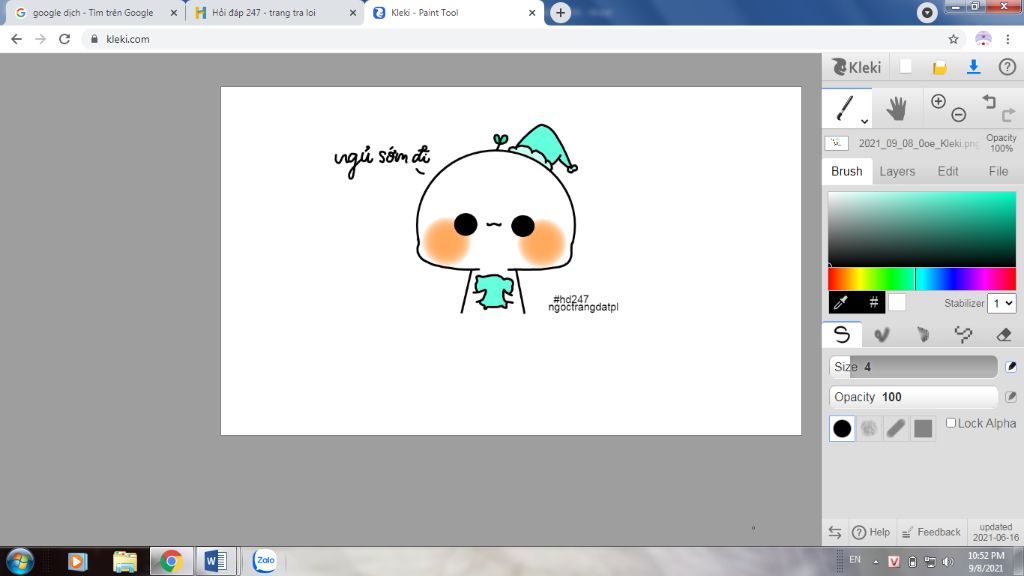Choose the solid circle brush tip
This screenshot has width=1024, height=576.
(842, 428)
